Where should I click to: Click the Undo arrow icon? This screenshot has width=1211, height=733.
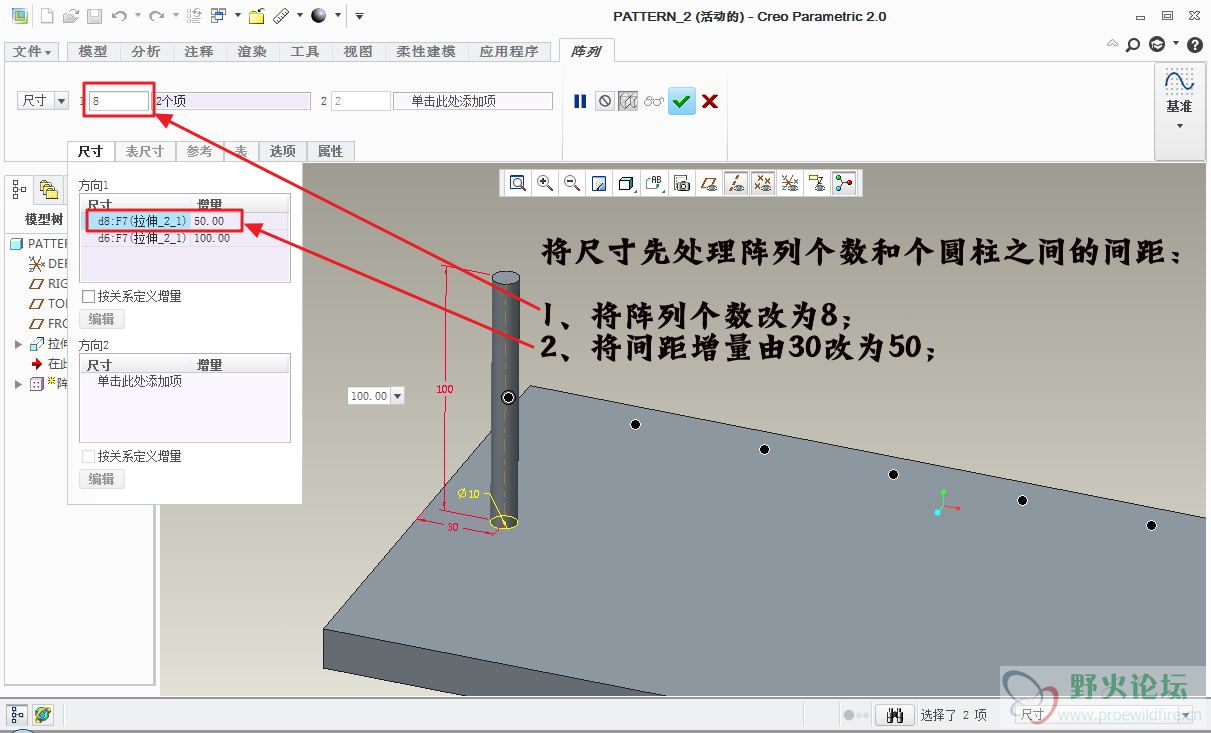[119, 16]
